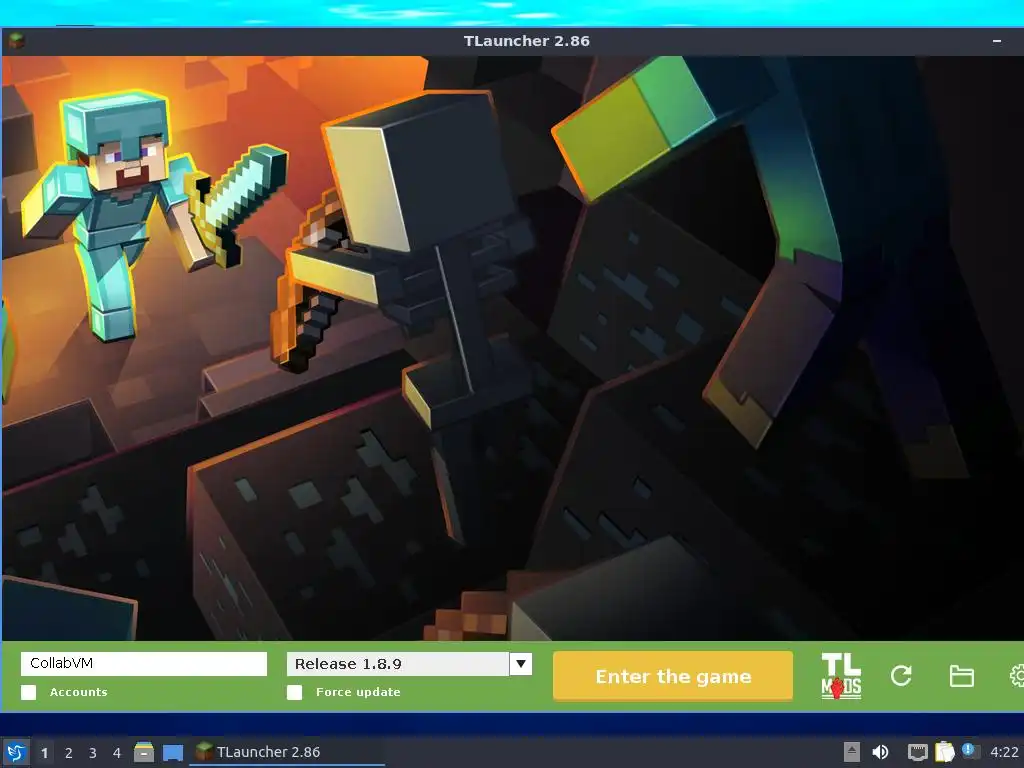Open the network connection tray icon
The width and height of the screenshot is (1024, 768).
tap(918, 752)
